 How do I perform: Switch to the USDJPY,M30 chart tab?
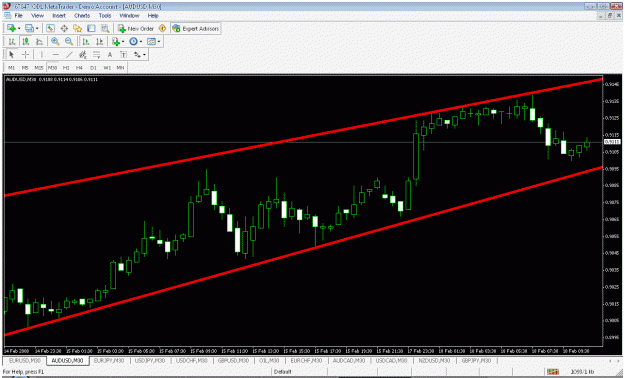click(150, 360)
